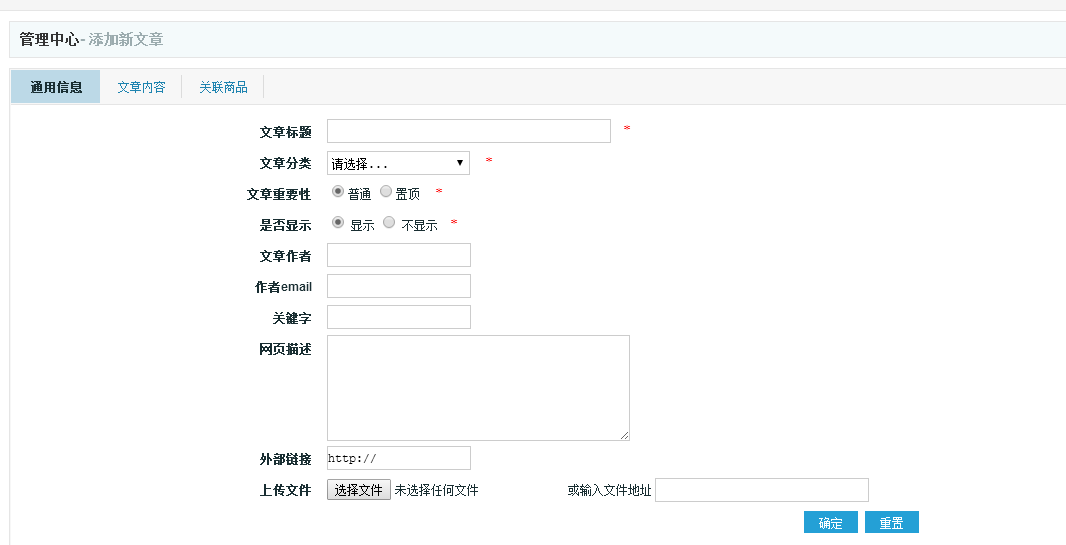The image size is (1066, 545).
Task: Choose the 显示 radio option
Action: [338, 222]
